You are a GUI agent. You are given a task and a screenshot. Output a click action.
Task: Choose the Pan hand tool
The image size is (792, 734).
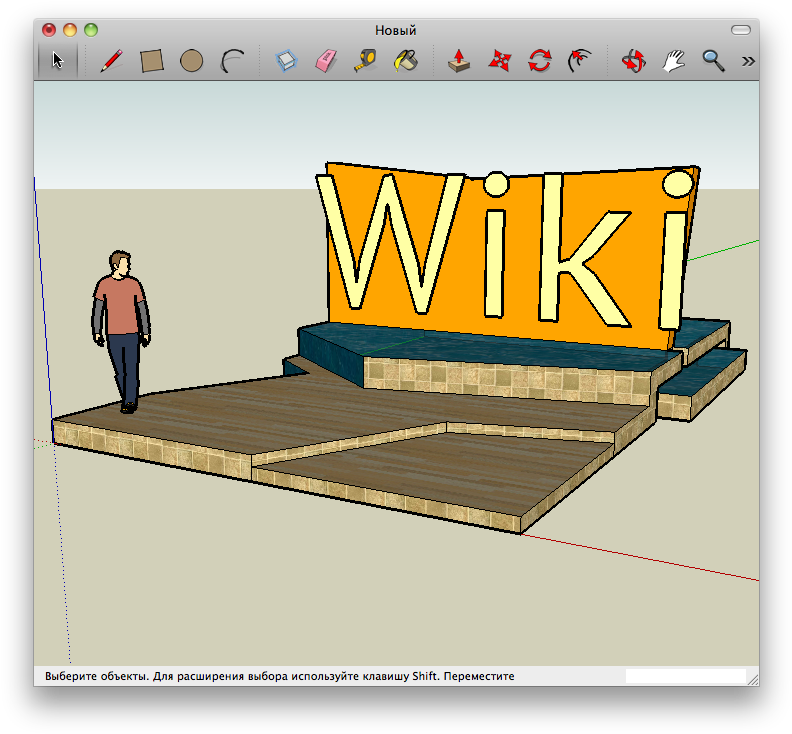click(673, 61)
